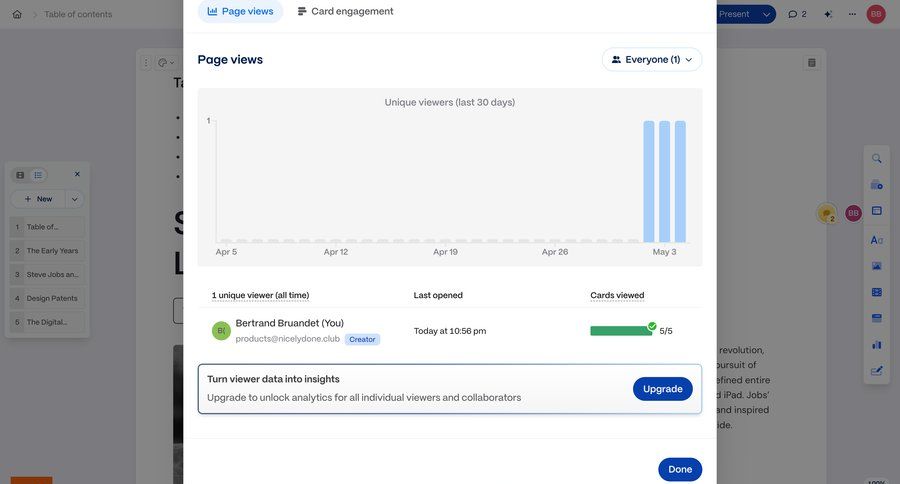Close the card navigation sidebar
Viewport: 900px width, 484px height.
click(x=77, y=174)
